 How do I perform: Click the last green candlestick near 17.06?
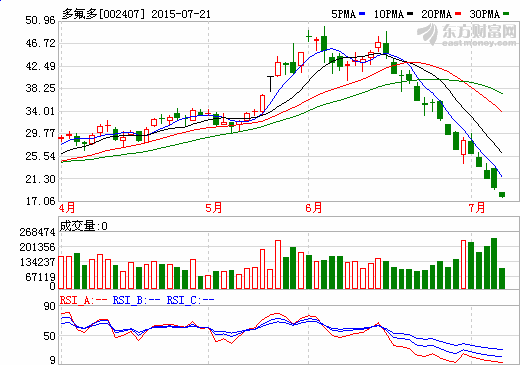click(x=502, y=195)
